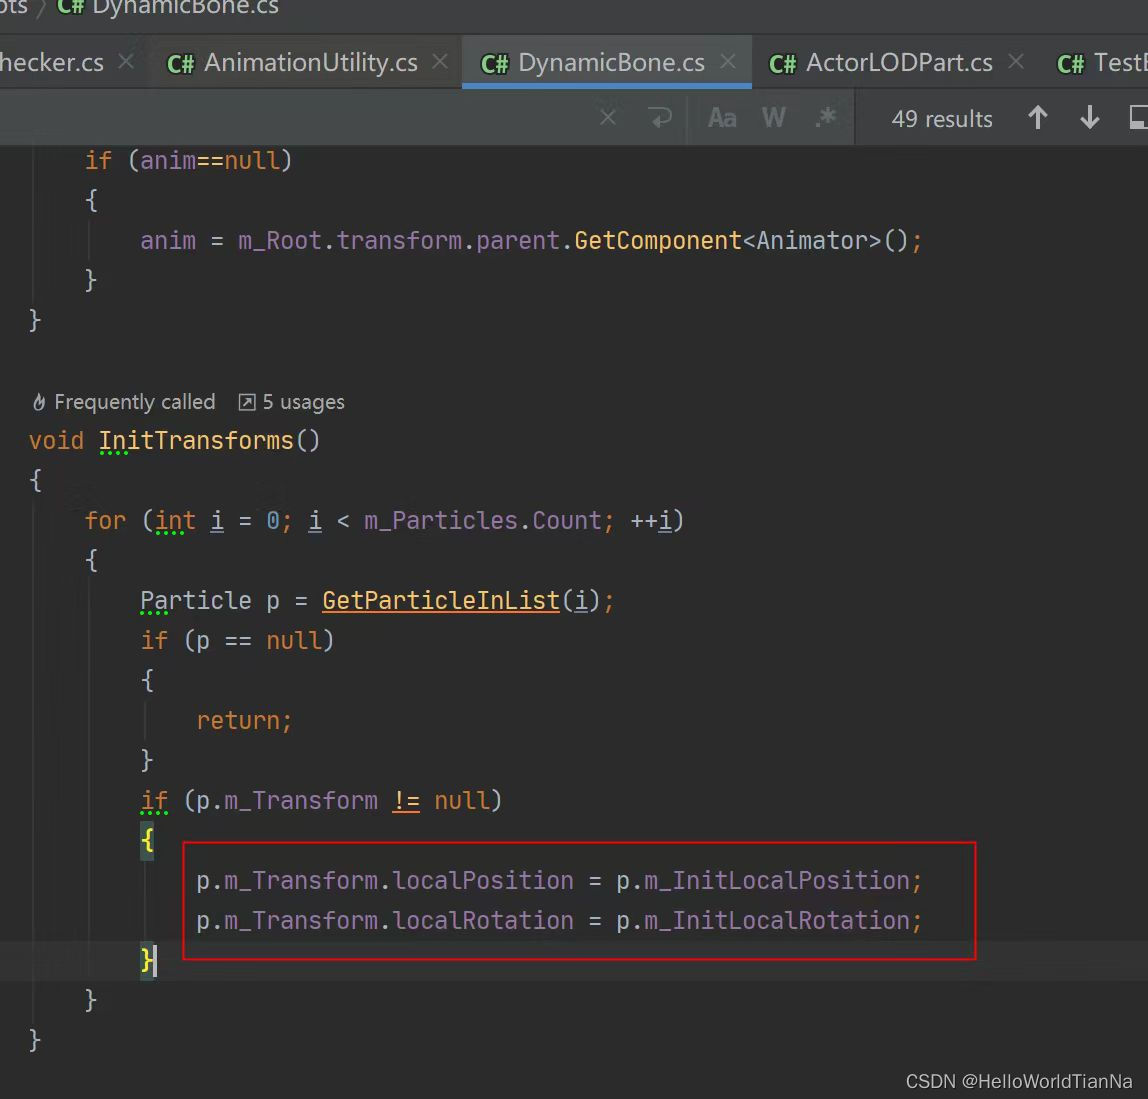Image resolution: width=1148 pixels, height=1099 pixels.
Task: Enable whole words matching with the W toggle
Action: (773, 117)
